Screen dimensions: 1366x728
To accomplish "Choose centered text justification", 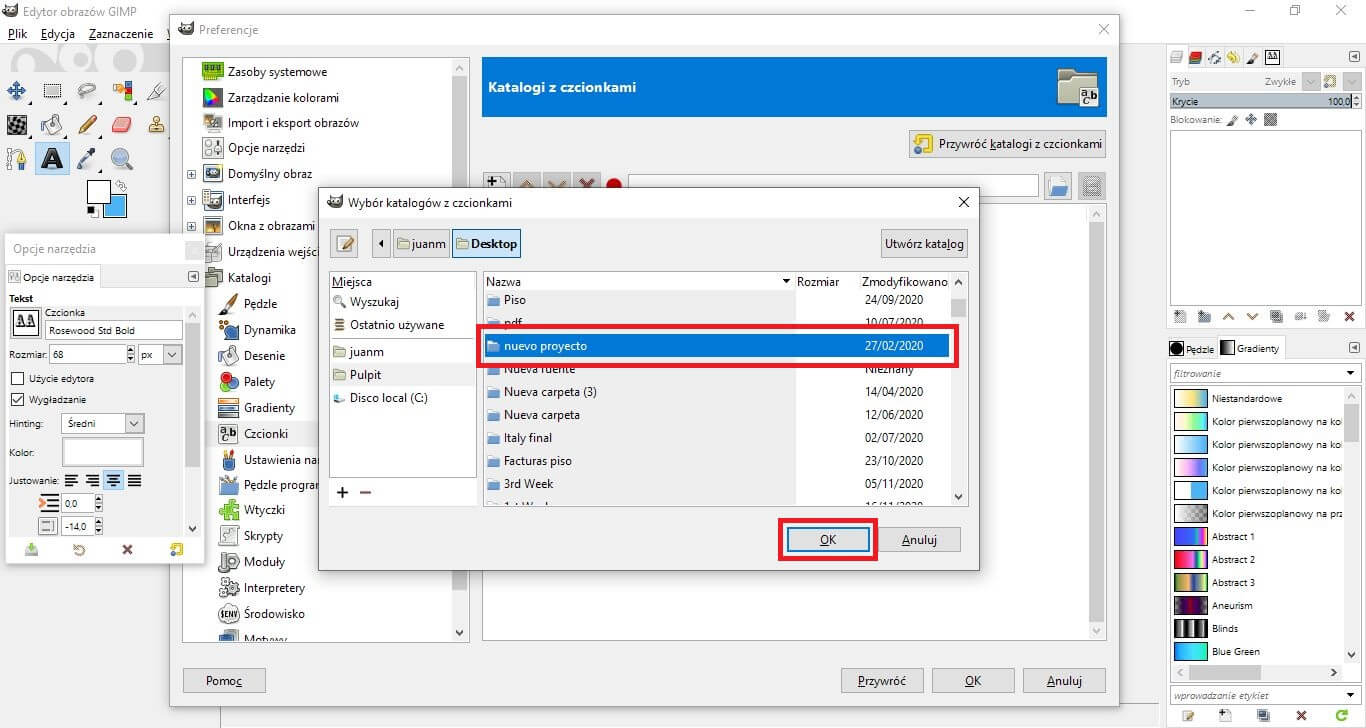I will click(114, 481).
